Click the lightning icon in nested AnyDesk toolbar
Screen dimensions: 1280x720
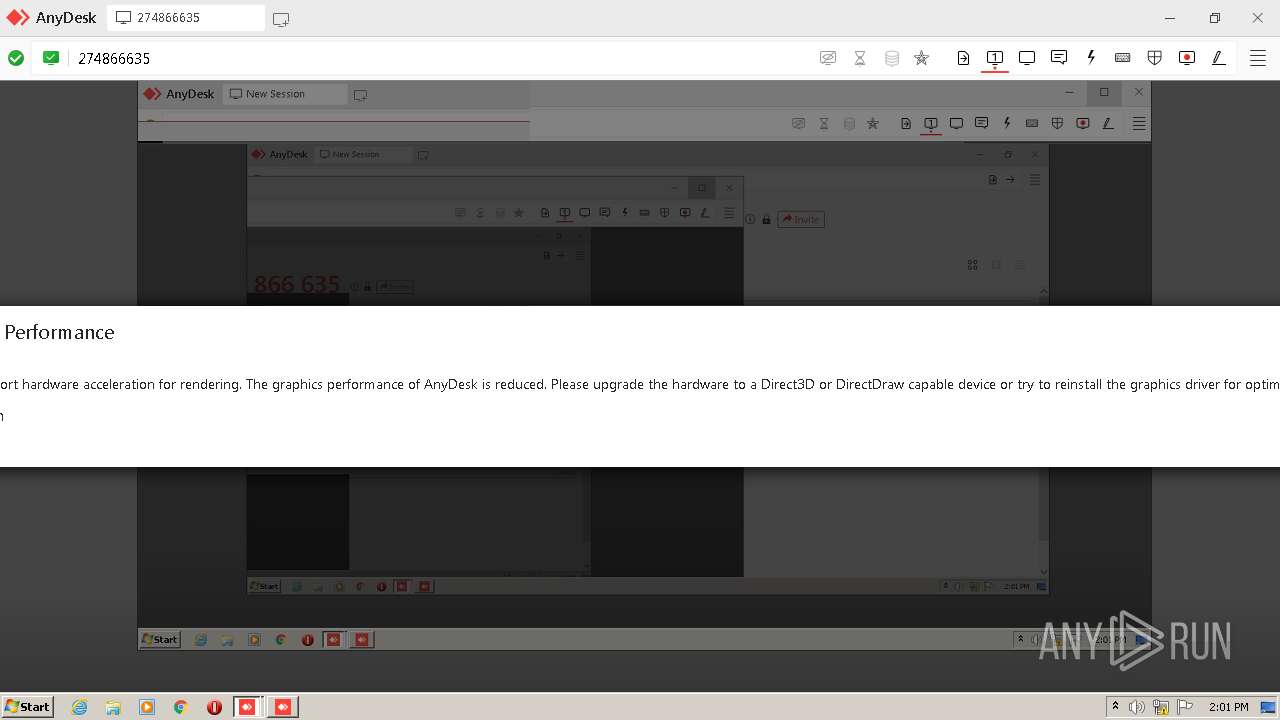pos(1007,123)
